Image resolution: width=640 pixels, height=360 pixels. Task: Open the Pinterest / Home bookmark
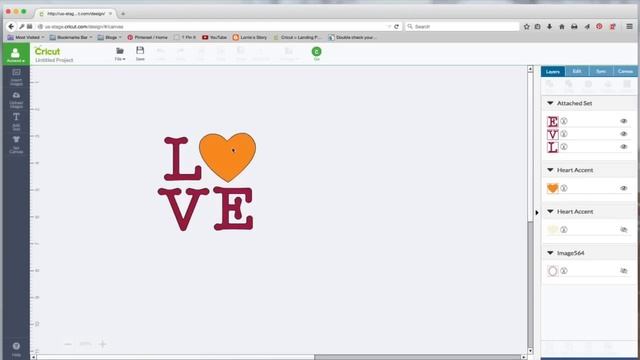(x=147, y=37)
